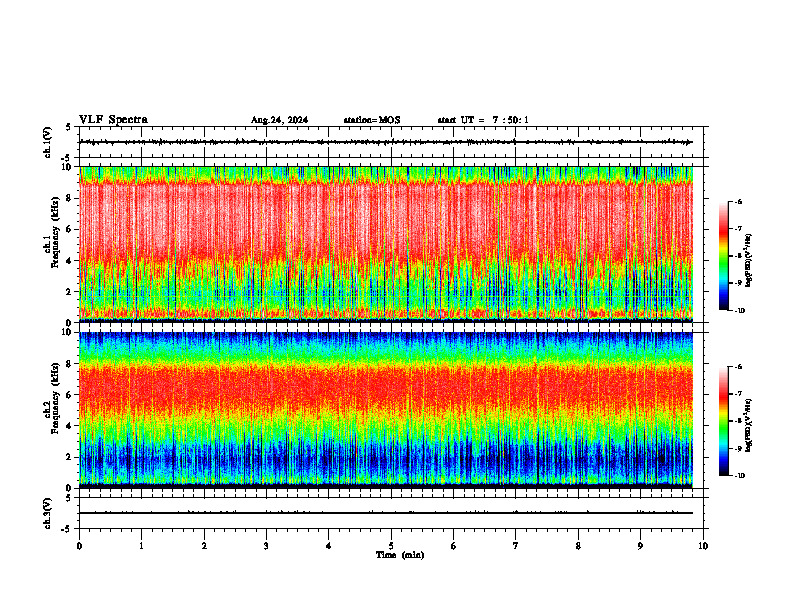792x612 pixels.
Task: Click the "station=MOS" header label
Action: [372, 120]
